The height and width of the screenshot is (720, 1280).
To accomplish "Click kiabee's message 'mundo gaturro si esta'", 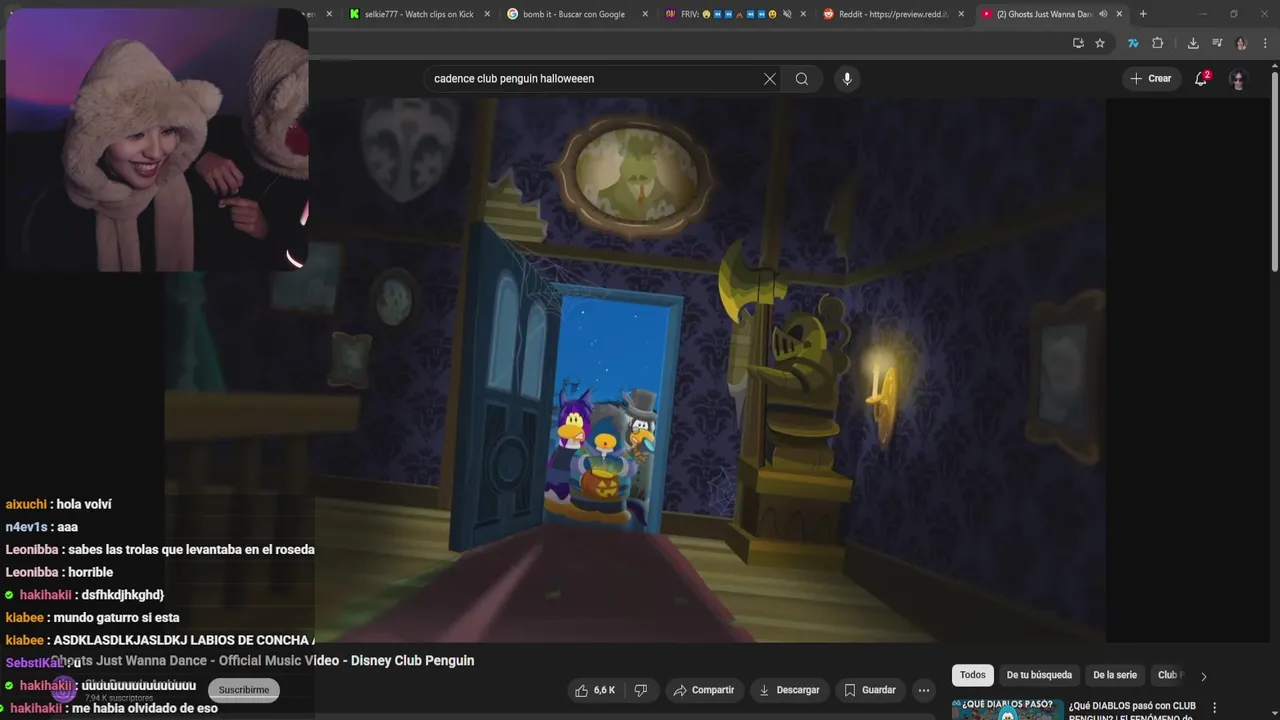I will click(92, 618).
